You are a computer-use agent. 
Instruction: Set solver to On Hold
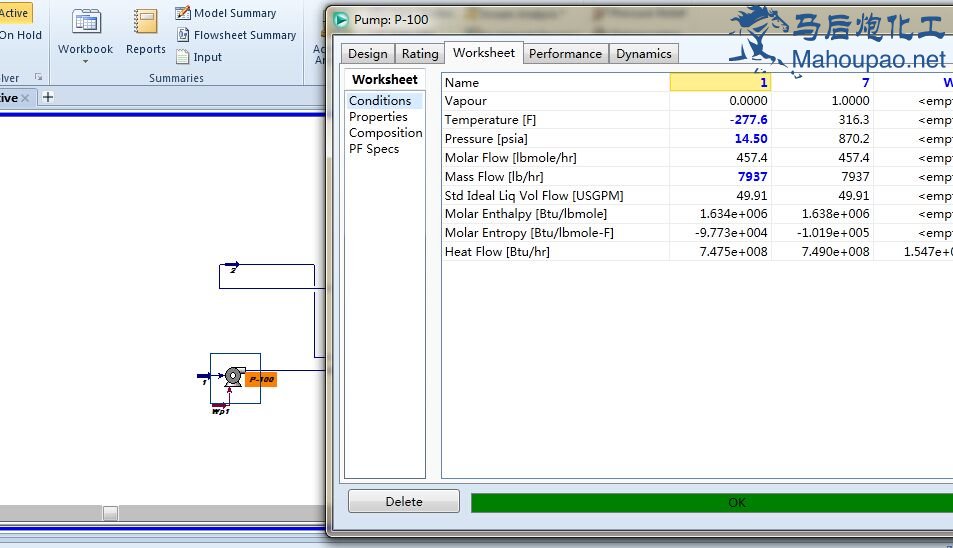20,35
